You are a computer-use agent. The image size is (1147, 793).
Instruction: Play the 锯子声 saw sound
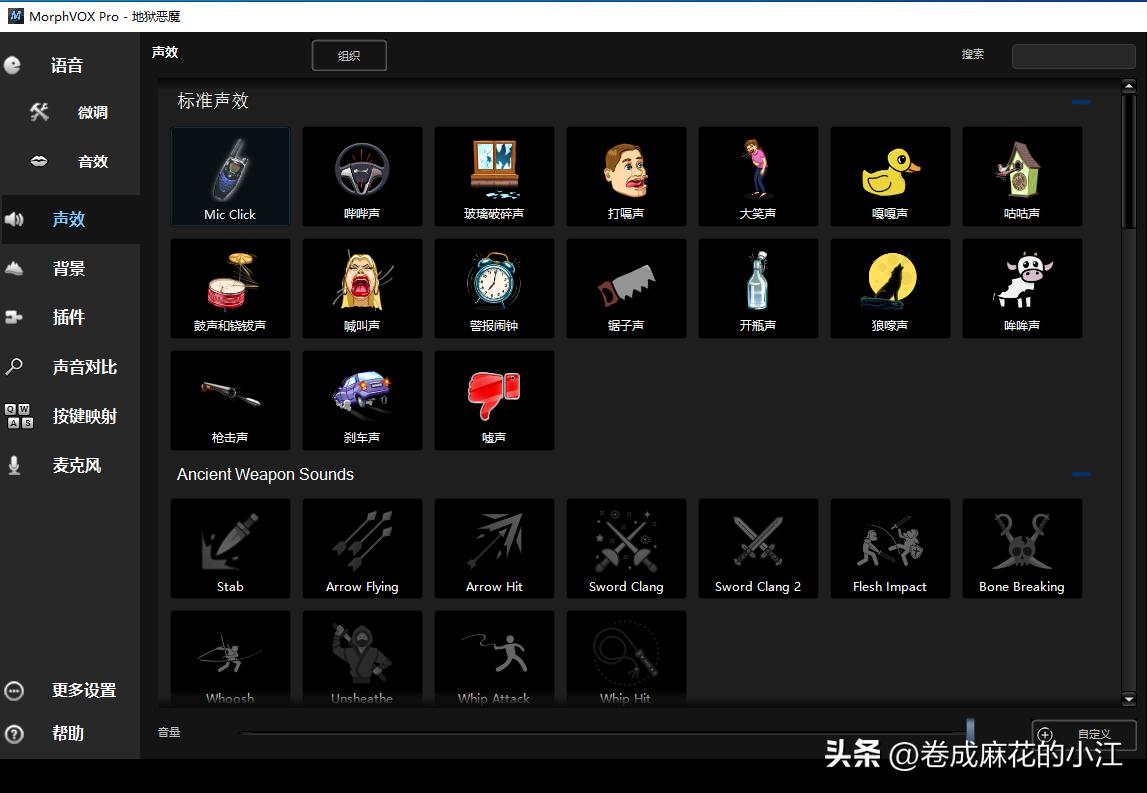(x=626, y=288)
